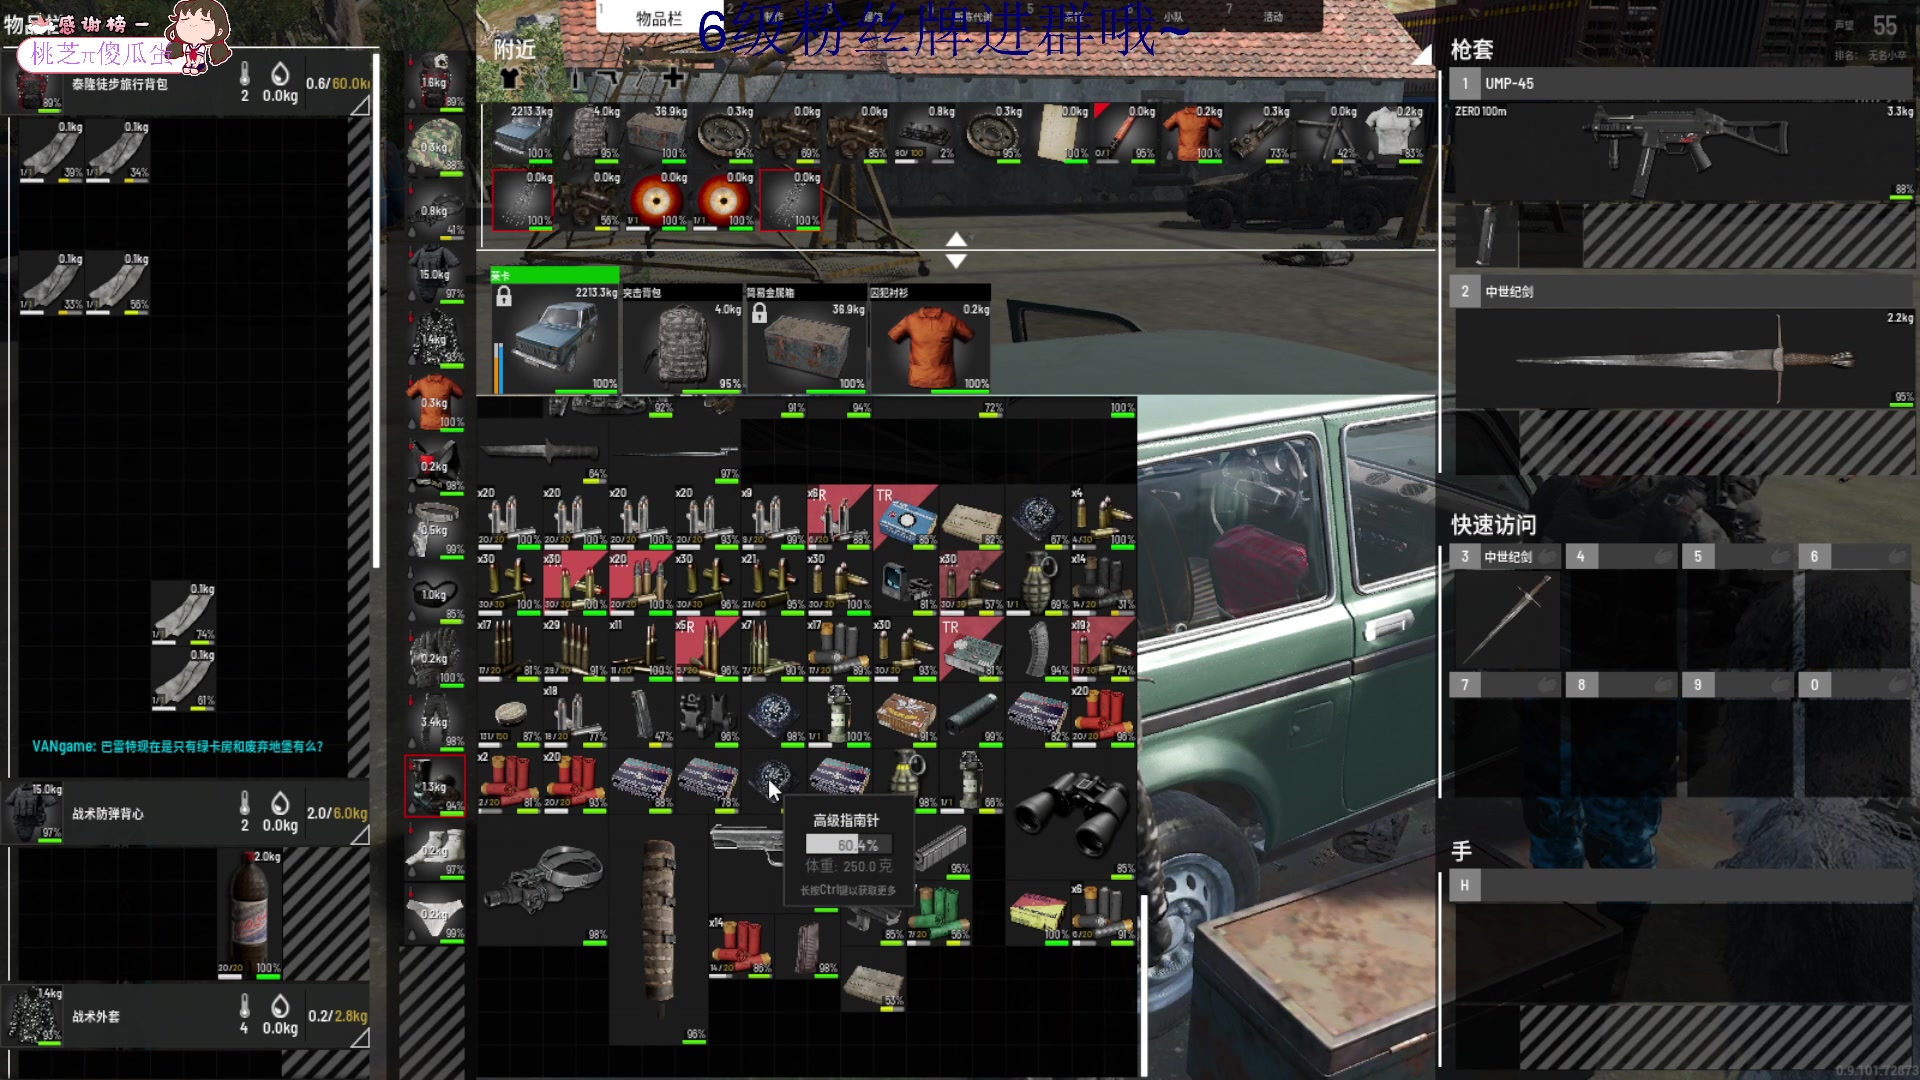Open the 物品栏 inventory tab
Image resolution: width=1920 pixels, height=1080 pixels.
[659, 18]
